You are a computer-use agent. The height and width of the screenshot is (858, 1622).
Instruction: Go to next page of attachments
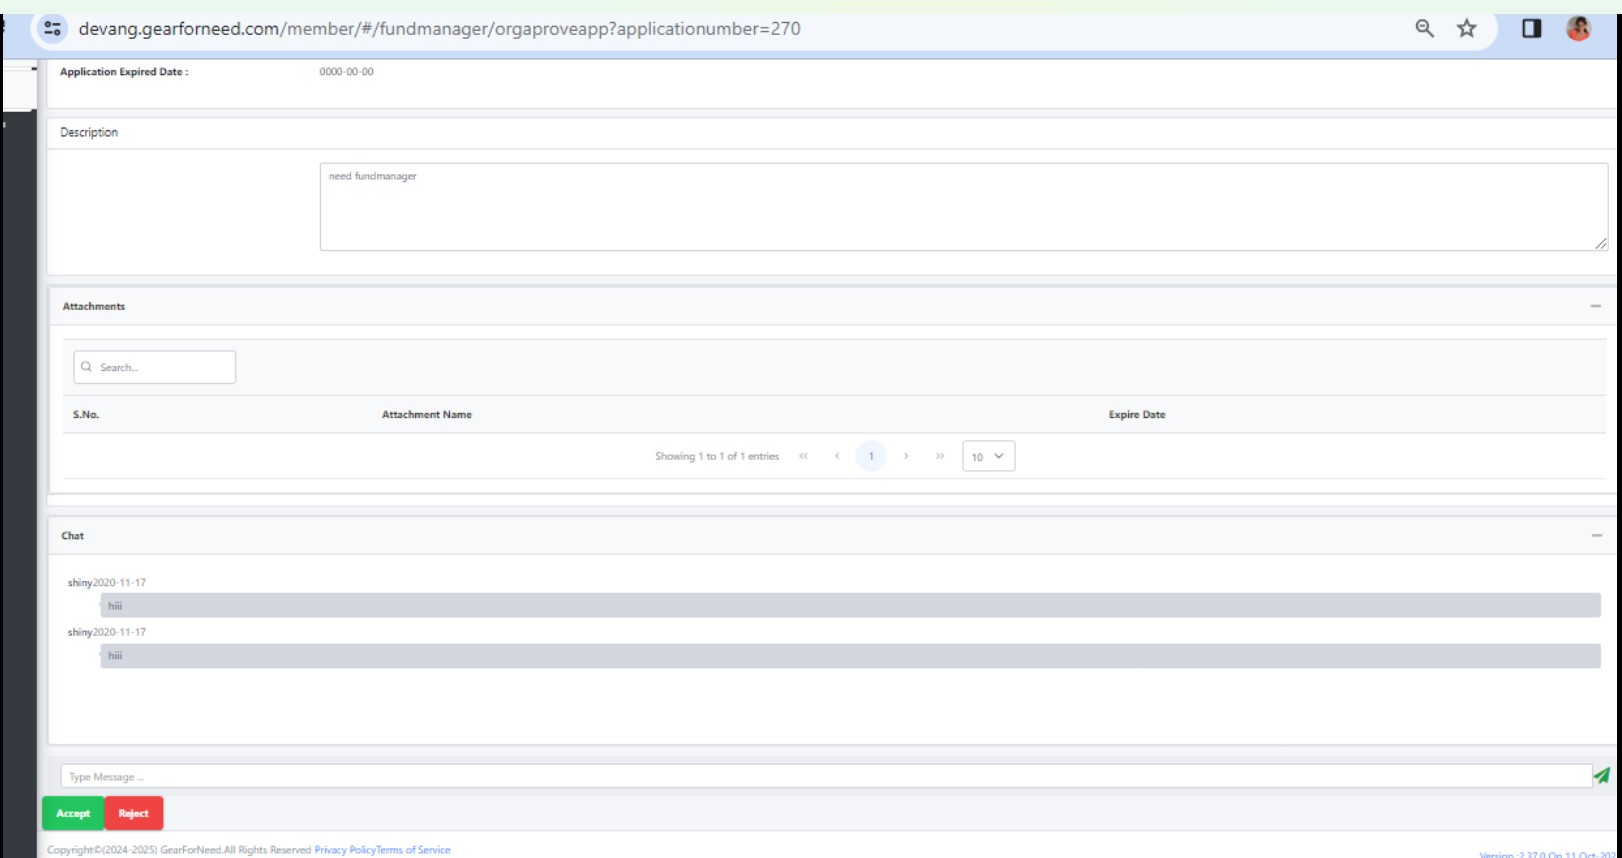[x=906, y=456]
